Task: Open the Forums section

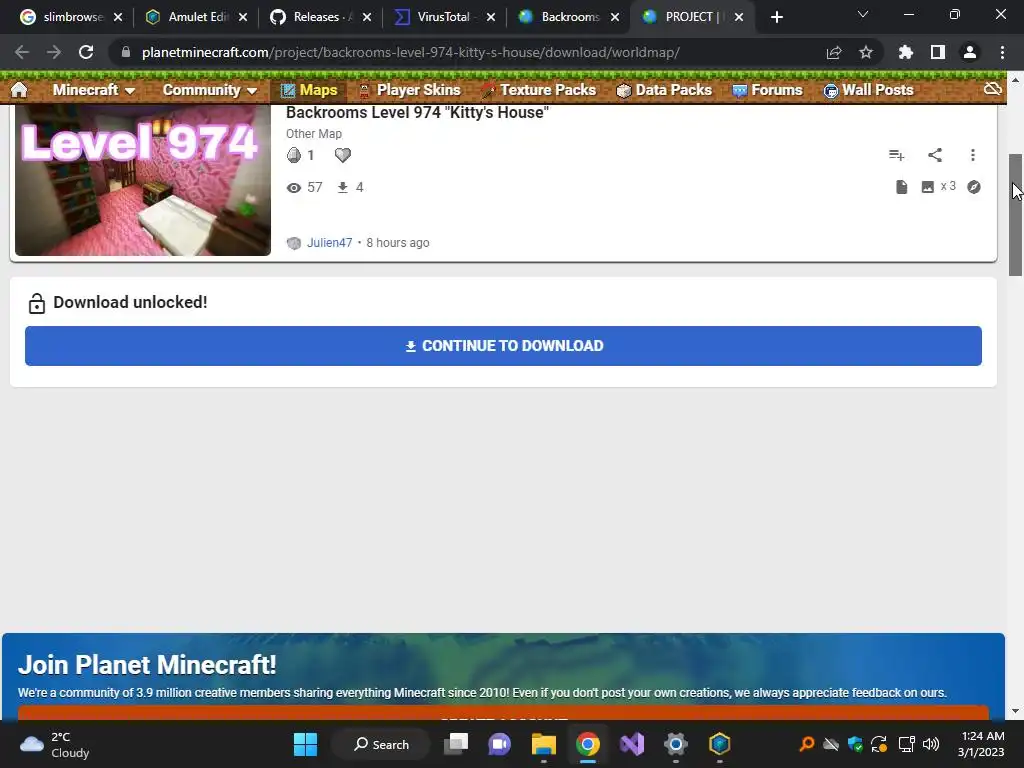Action: pos(767,90)
